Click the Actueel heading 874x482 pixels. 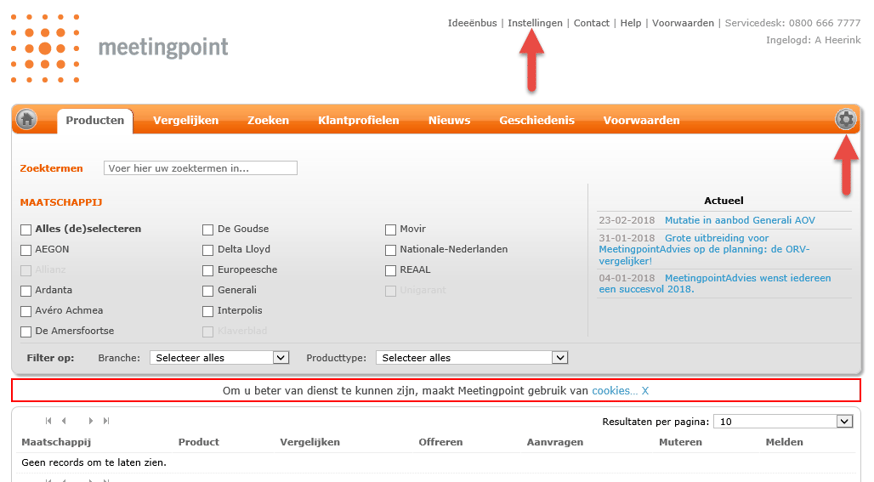[x=724, y=201]
